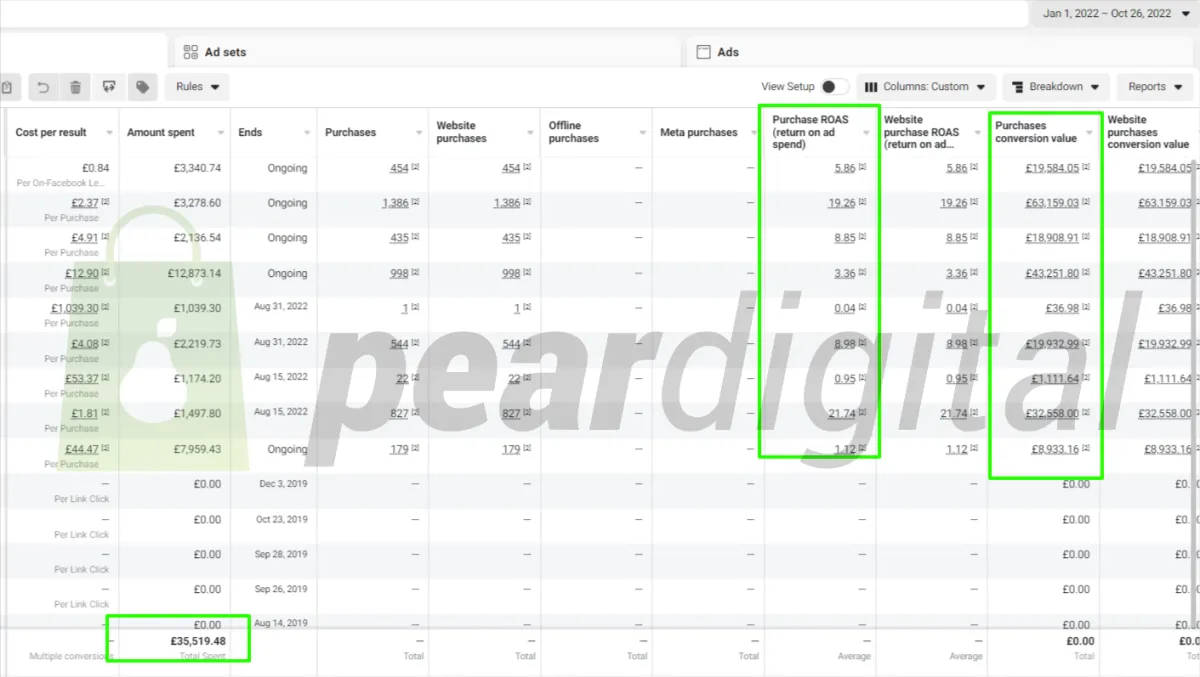Select the £12,873.14 amount spent cell
The image size is (1200, 677).
coord(194,273)
